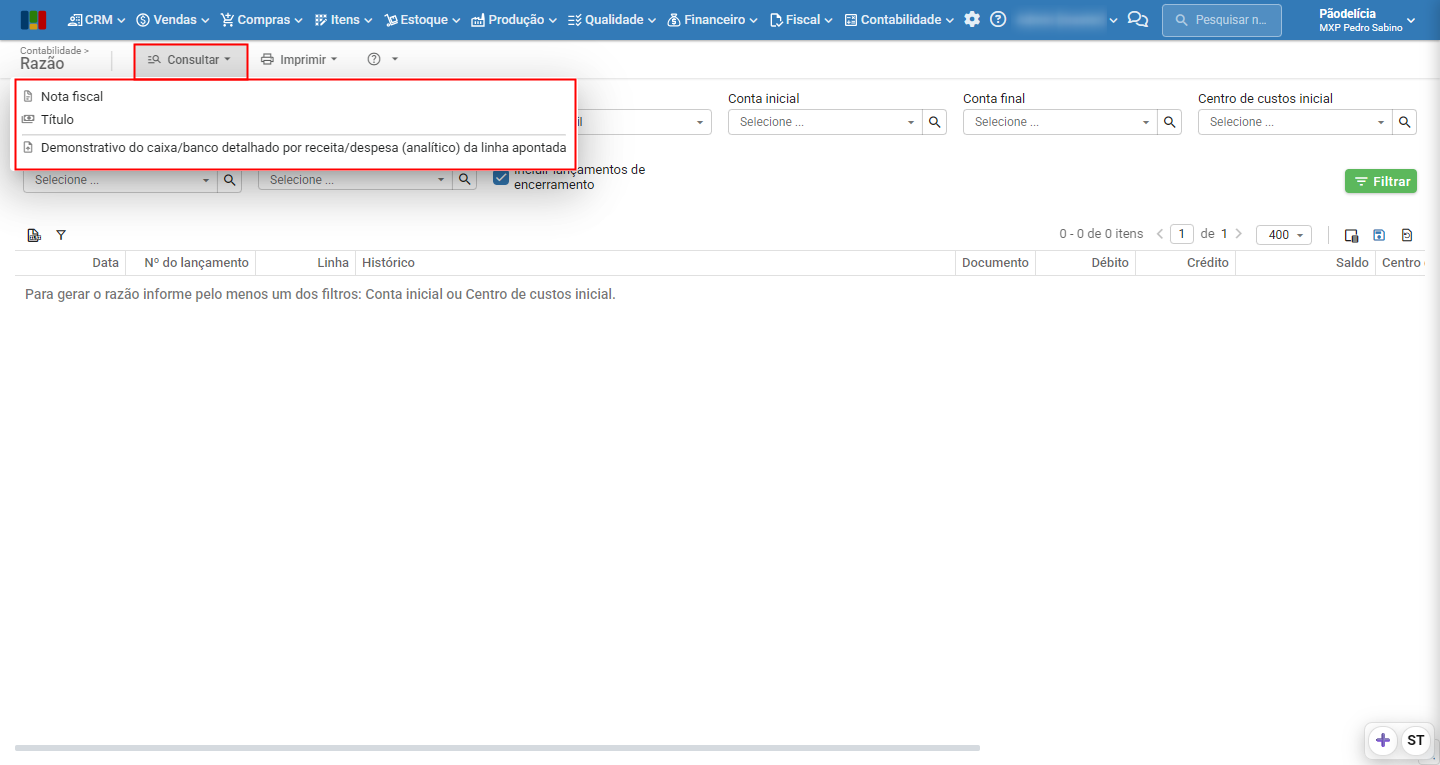The image size is (1440, 765).
Task: Open the settings gear in the top bar
Action: pyautogui.click(x=972, y=20)
